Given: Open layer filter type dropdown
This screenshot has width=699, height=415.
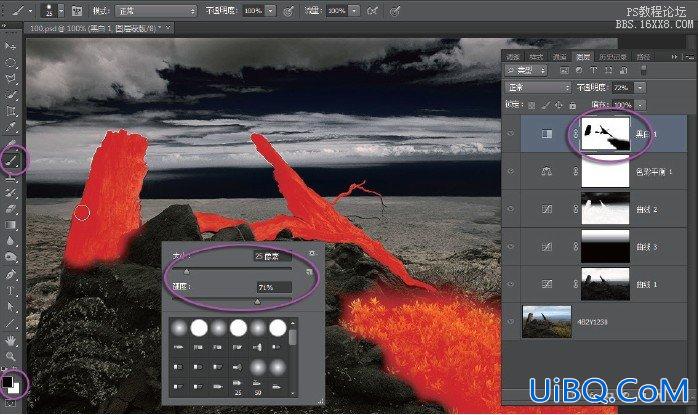Looking at the screenshot, I should 526,70.
